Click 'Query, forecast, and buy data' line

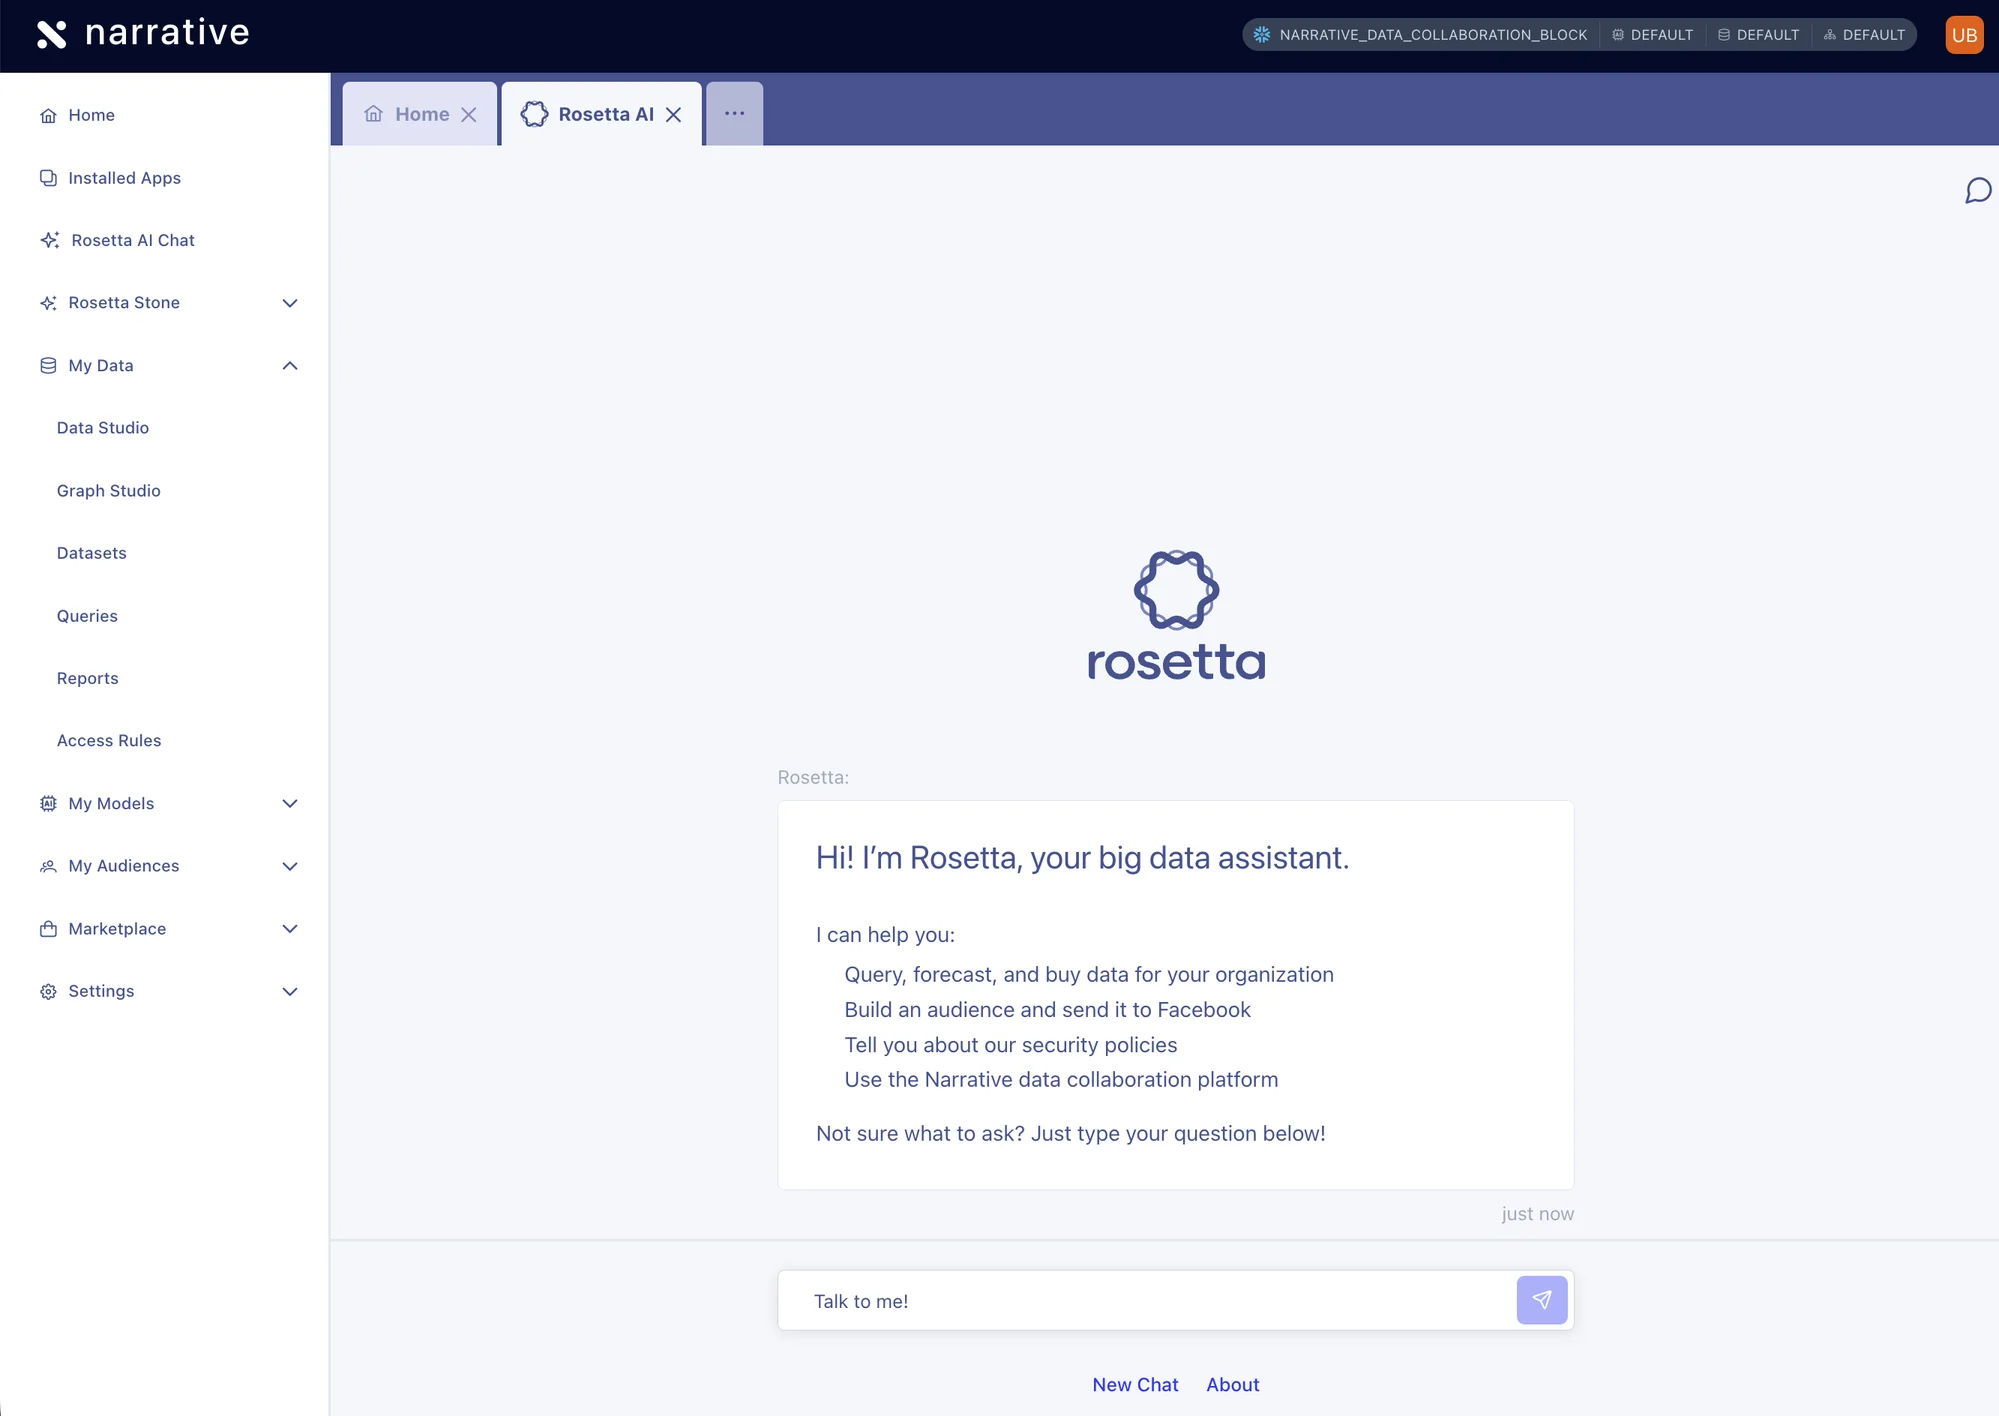click(1088, 975)
